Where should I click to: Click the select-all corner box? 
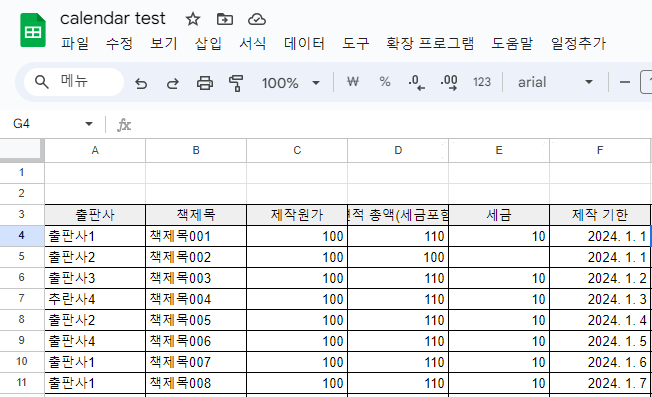pos(22,150)
